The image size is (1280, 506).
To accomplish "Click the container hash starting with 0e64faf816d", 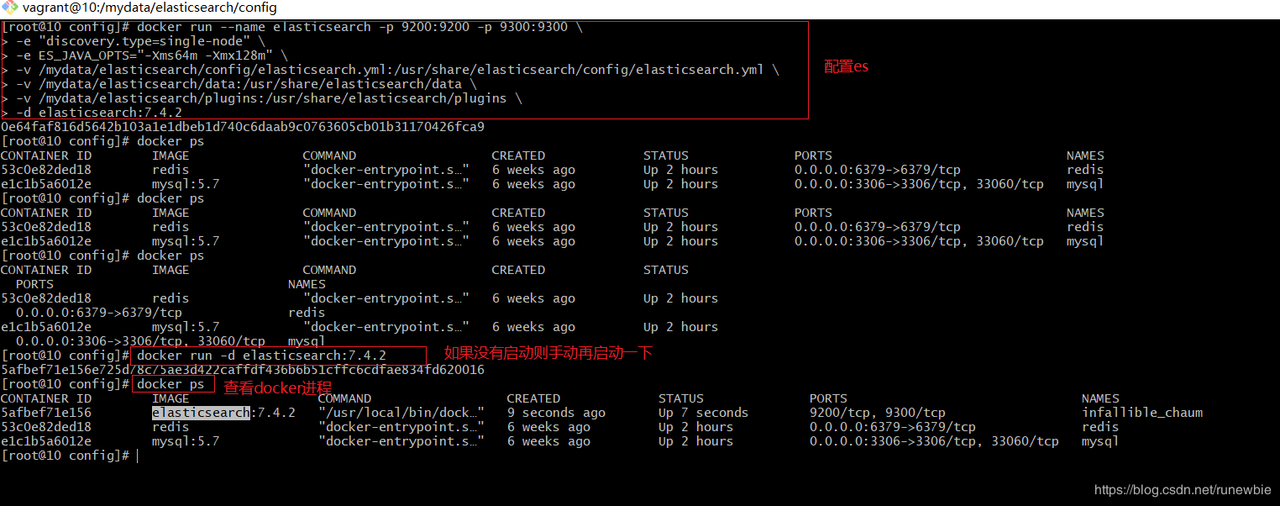I will (x=242, y=127).
